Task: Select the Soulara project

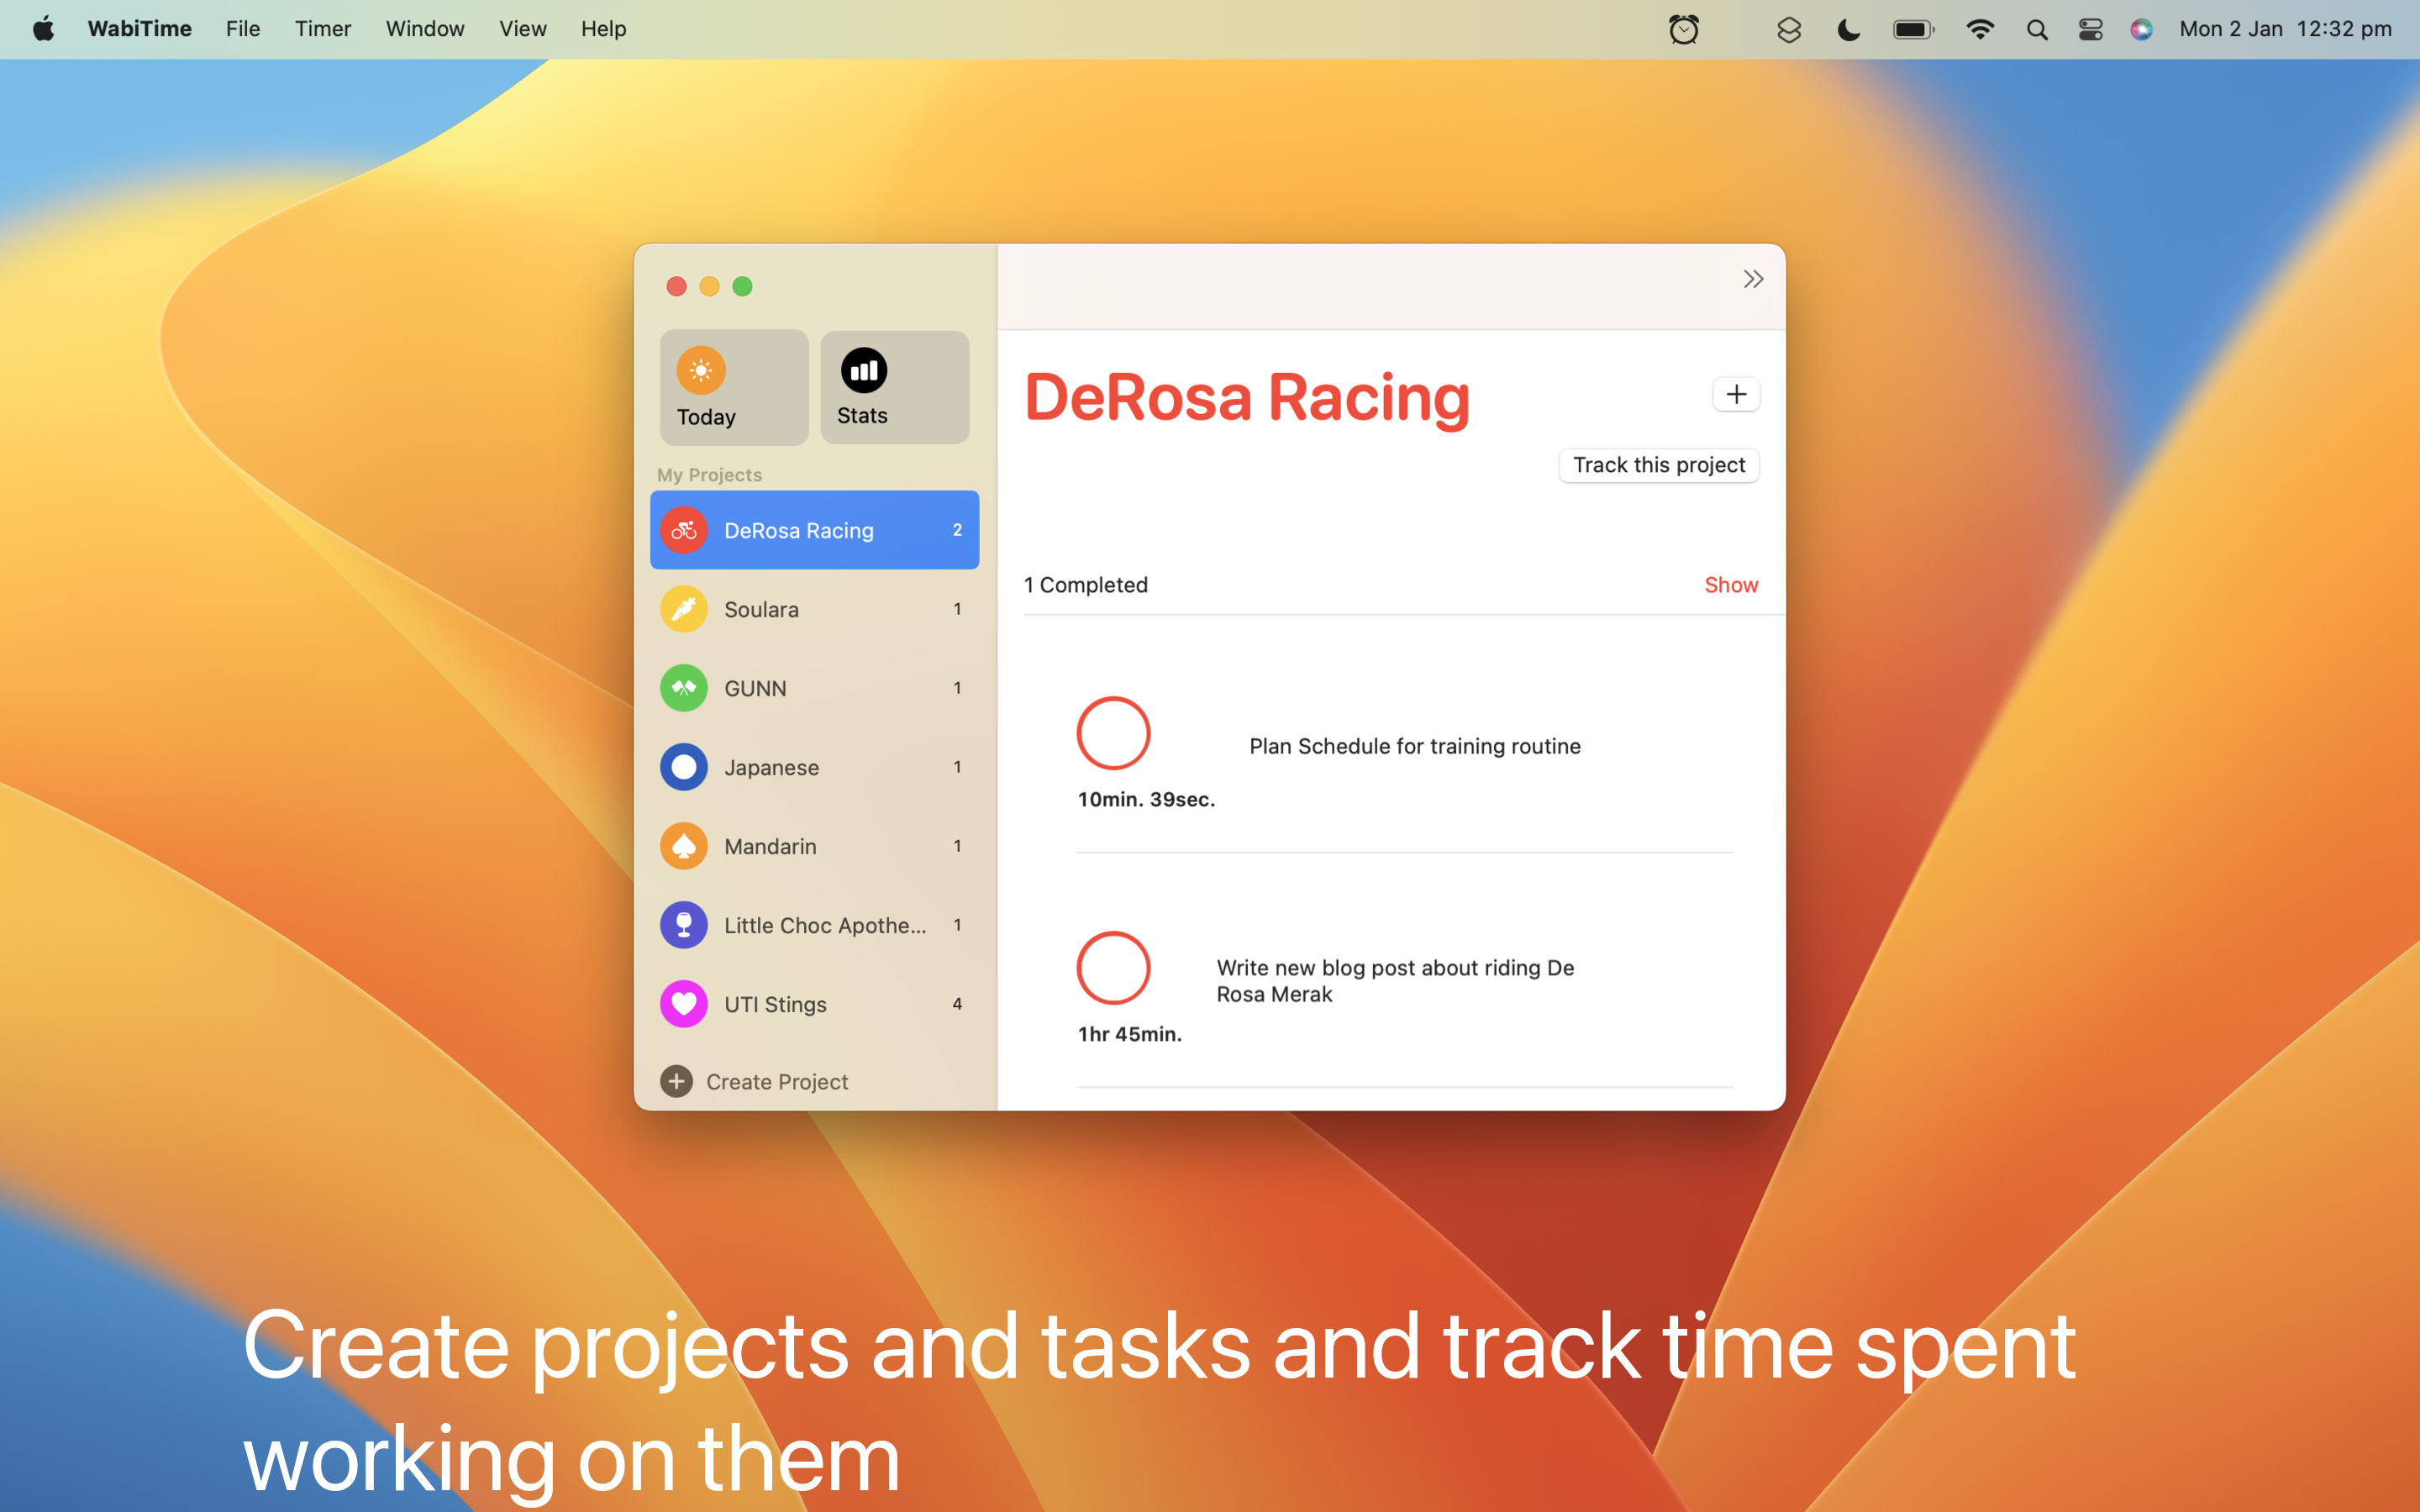Action: tap(814, 609)
